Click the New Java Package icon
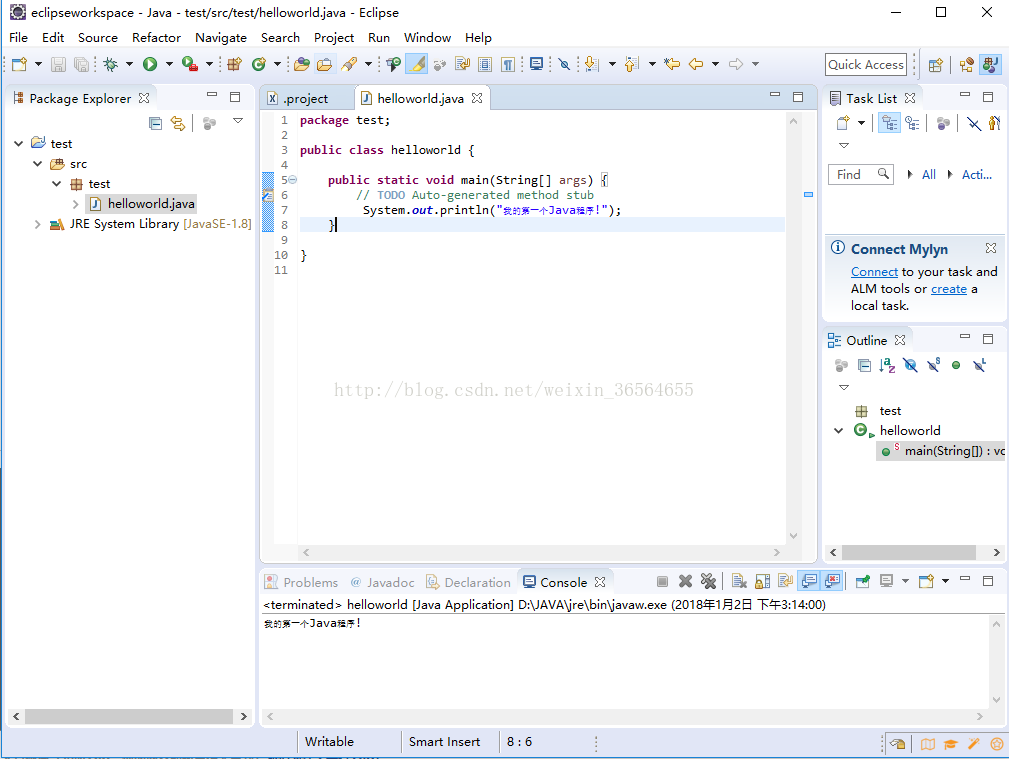The width and height of the screenshot is (1009, 759). click(234, 64)
